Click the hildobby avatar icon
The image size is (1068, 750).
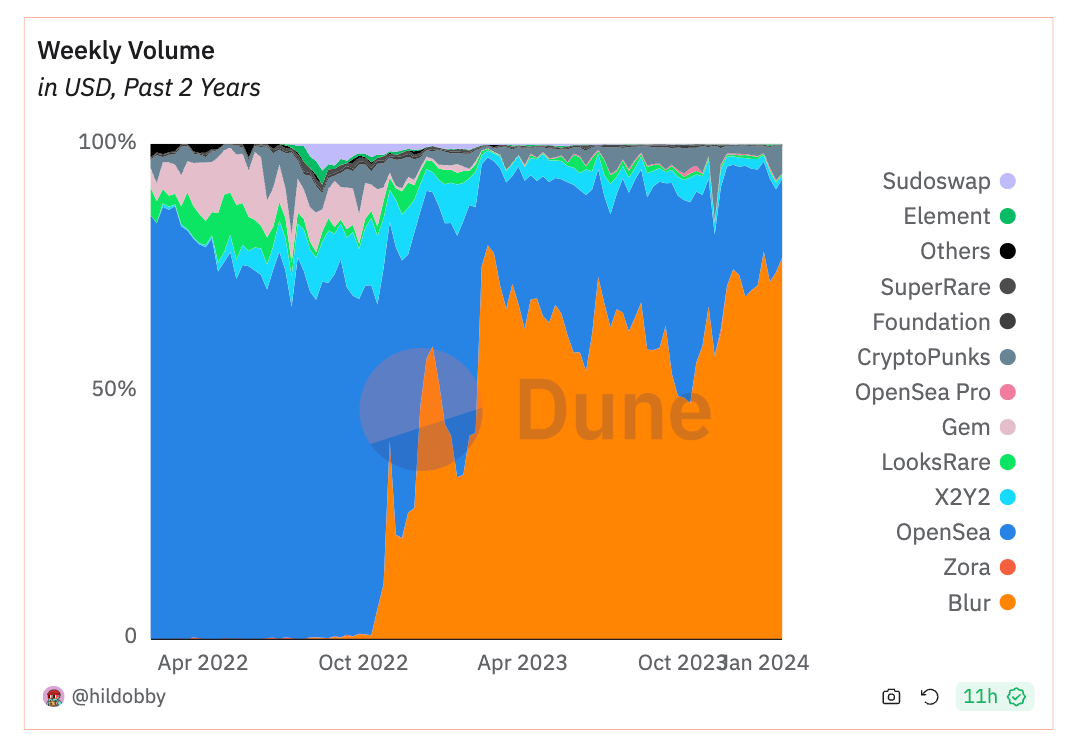pyautogui.click(x=53, y=697)
